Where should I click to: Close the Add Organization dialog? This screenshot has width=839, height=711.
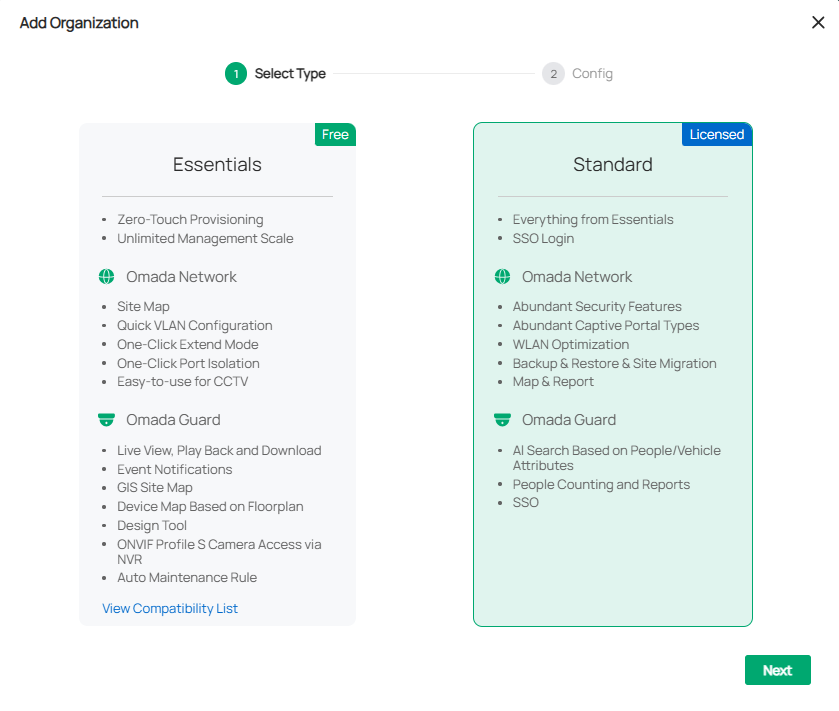pyautogui.click(x=818, y=22)
